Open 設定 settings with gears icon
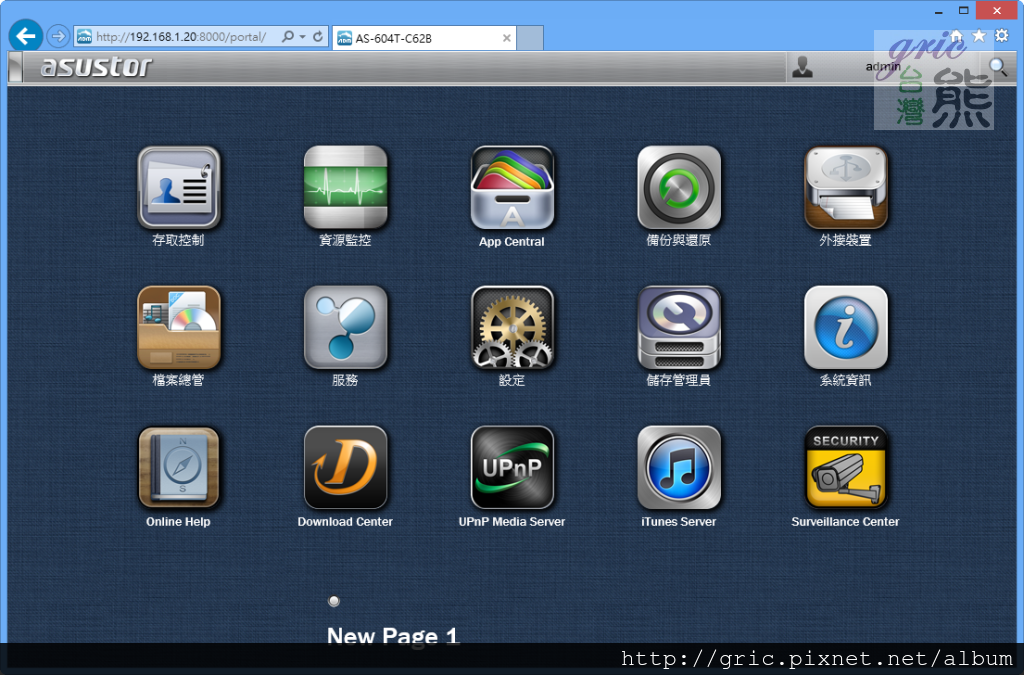 (512, 327)
